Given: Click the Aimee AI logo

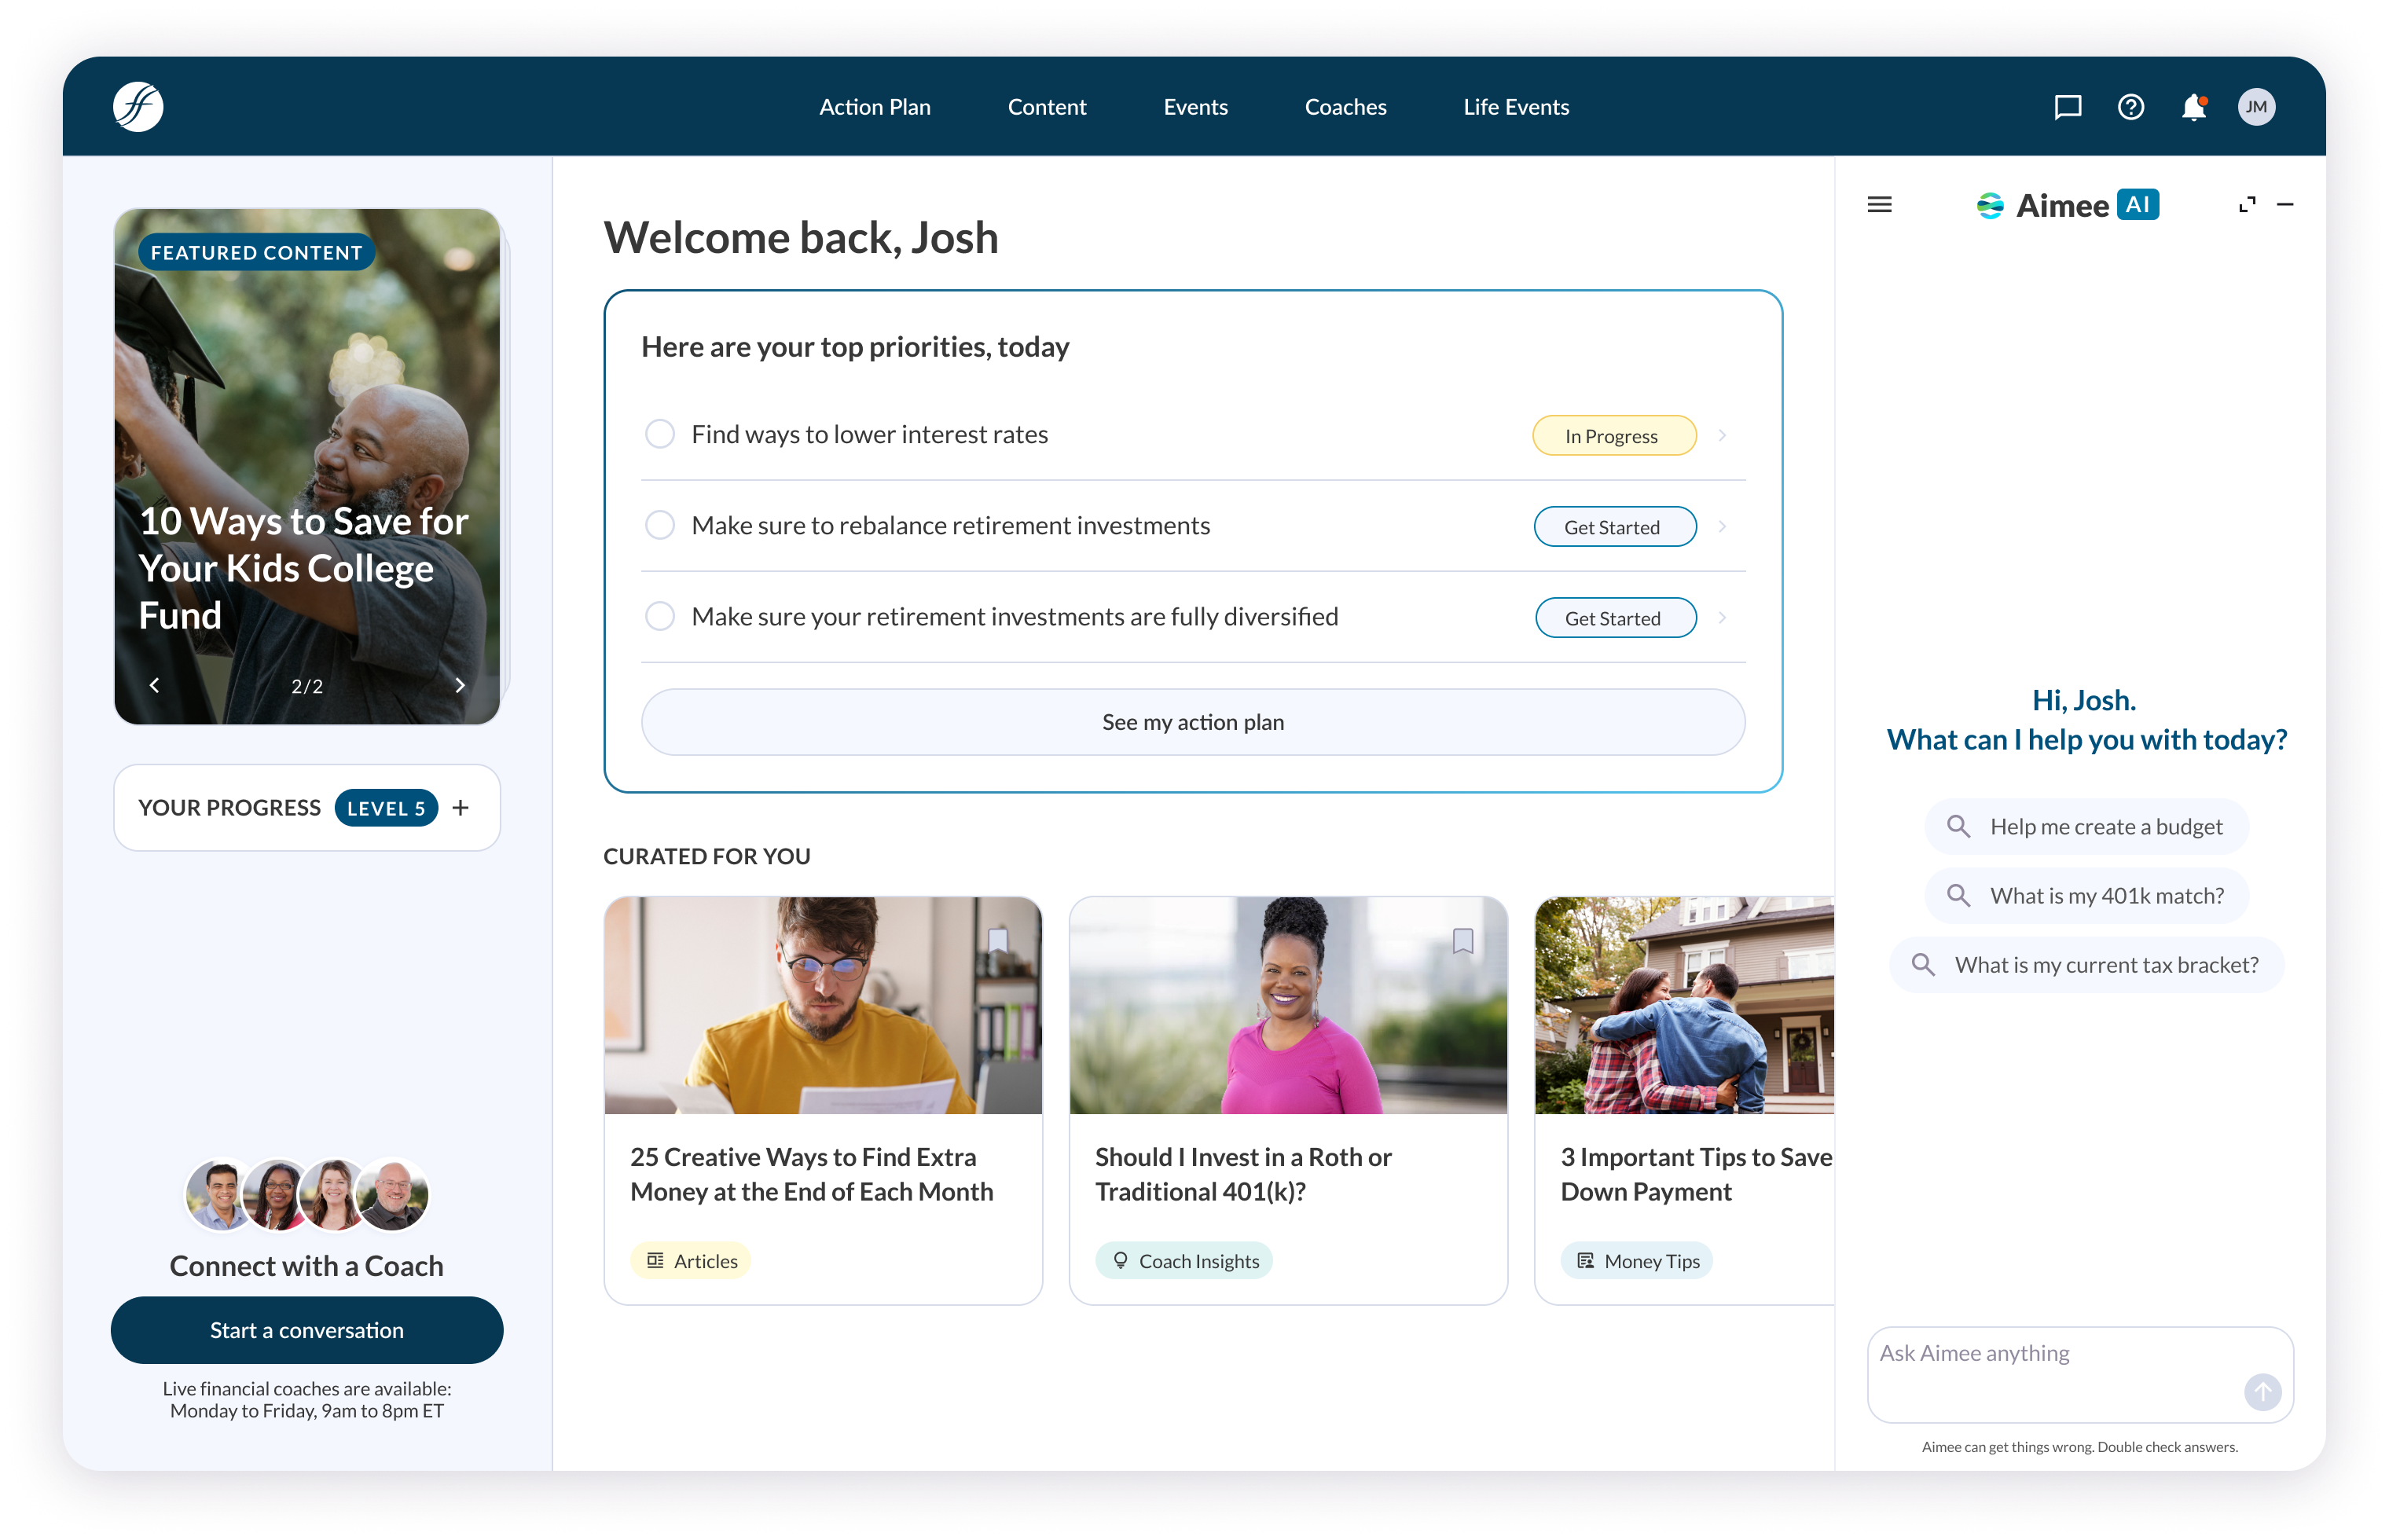Looking at the screenshot, I should [x=2067, y=205].
